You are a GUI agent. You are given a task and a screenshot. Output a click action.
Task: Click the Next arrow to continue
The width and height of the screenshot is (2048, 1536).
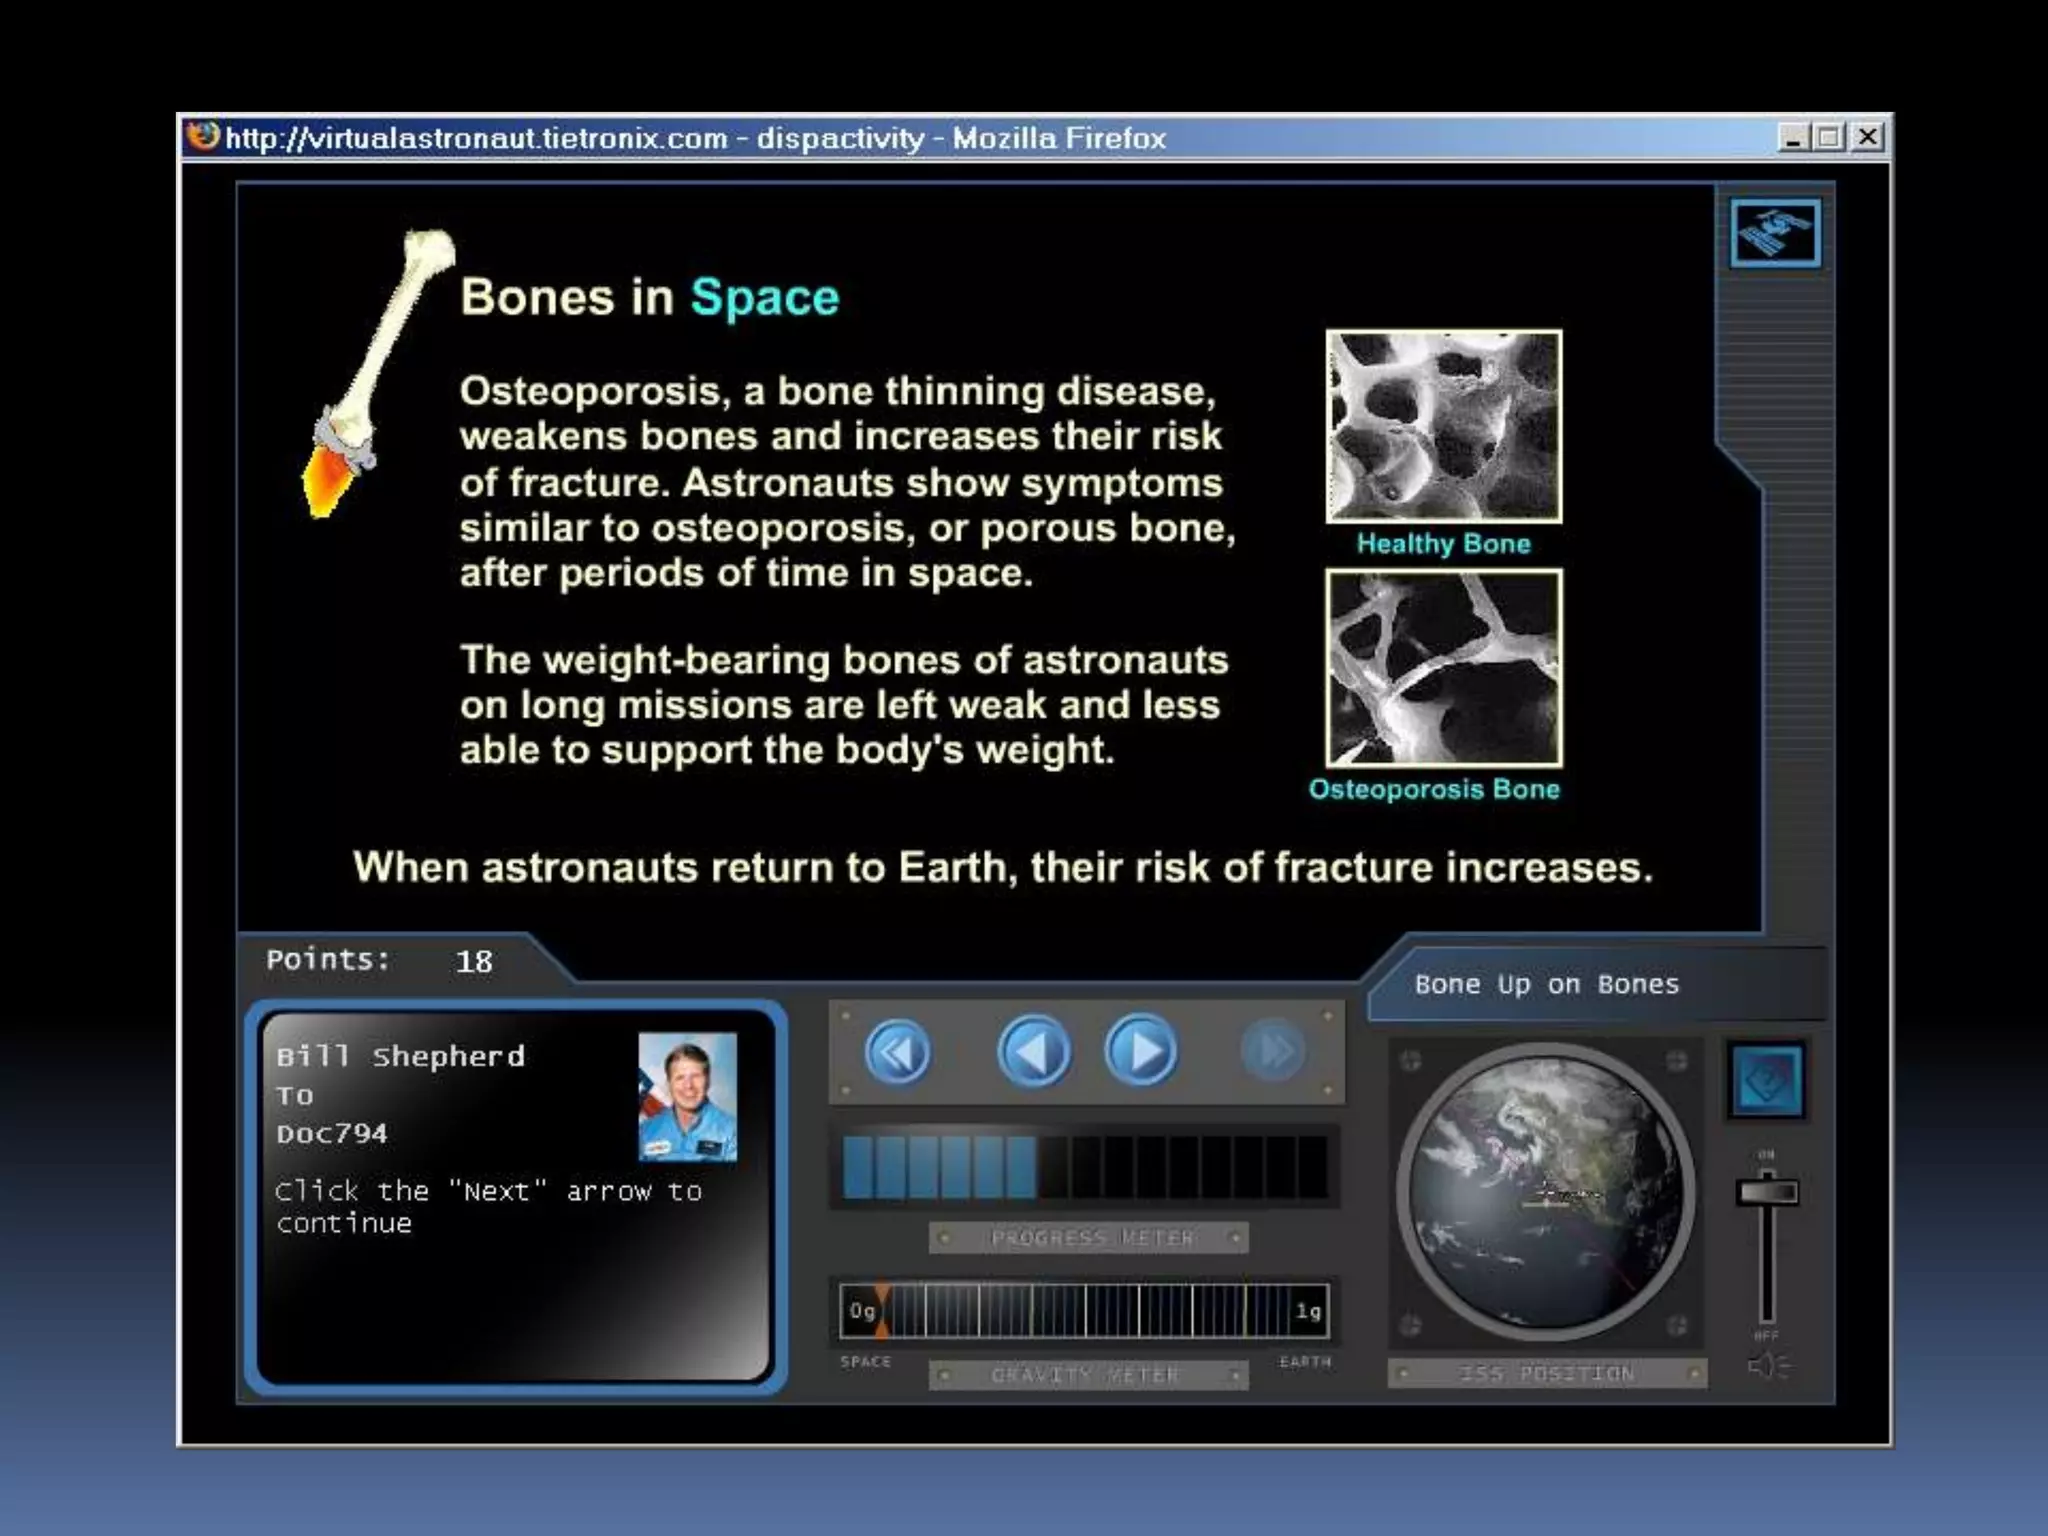[1142, 1051]
